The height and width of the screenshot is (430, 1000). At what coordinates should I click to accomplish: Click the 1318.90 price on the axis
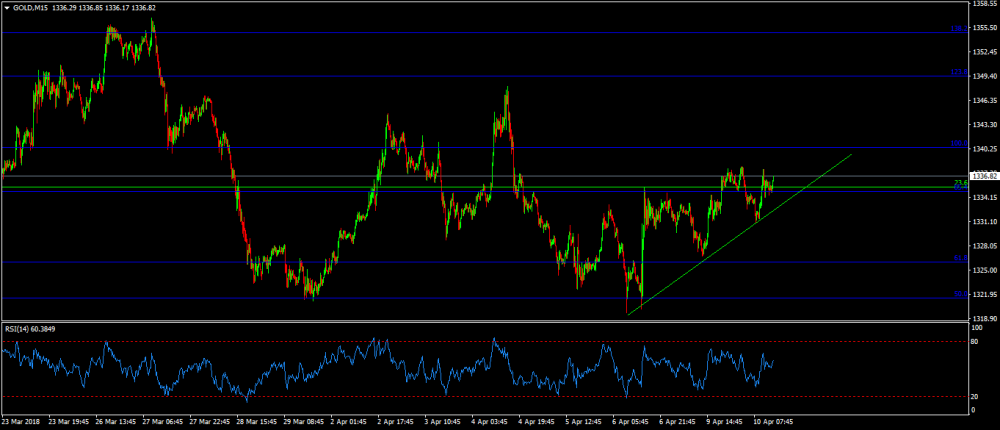coord(984,318)
